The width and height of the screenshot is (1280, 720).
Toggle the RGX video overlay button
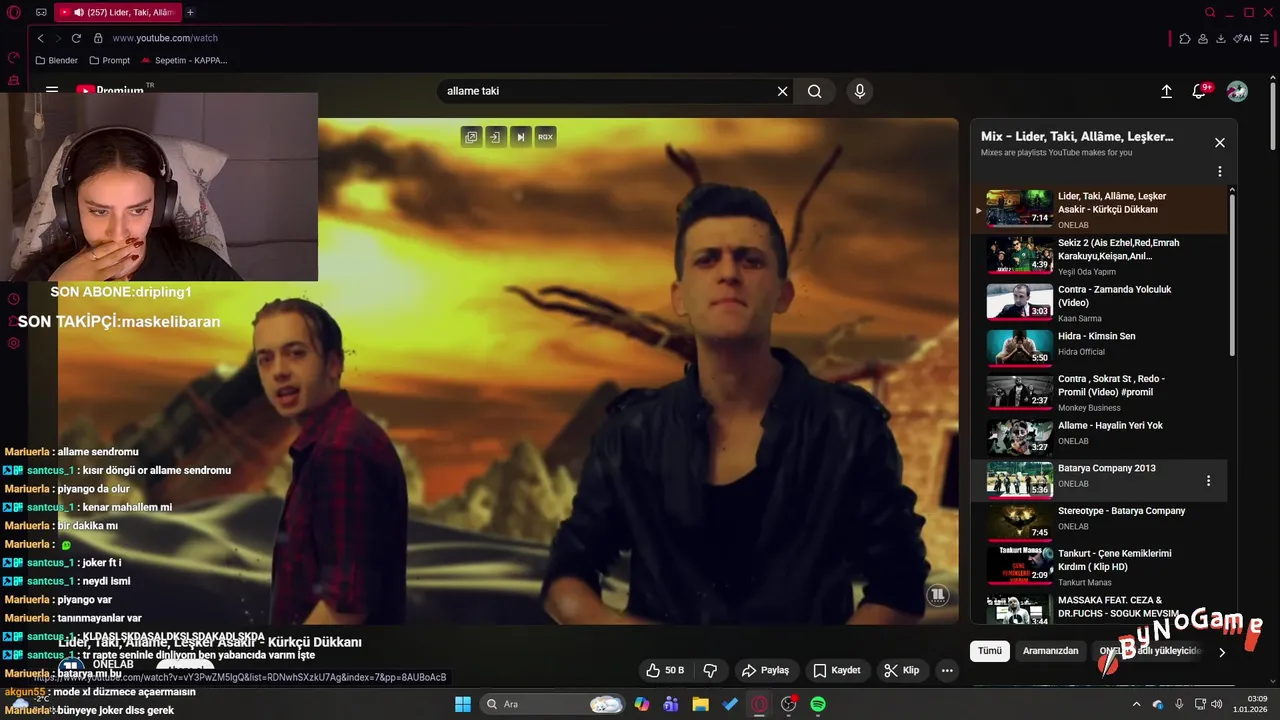(545, 137)
